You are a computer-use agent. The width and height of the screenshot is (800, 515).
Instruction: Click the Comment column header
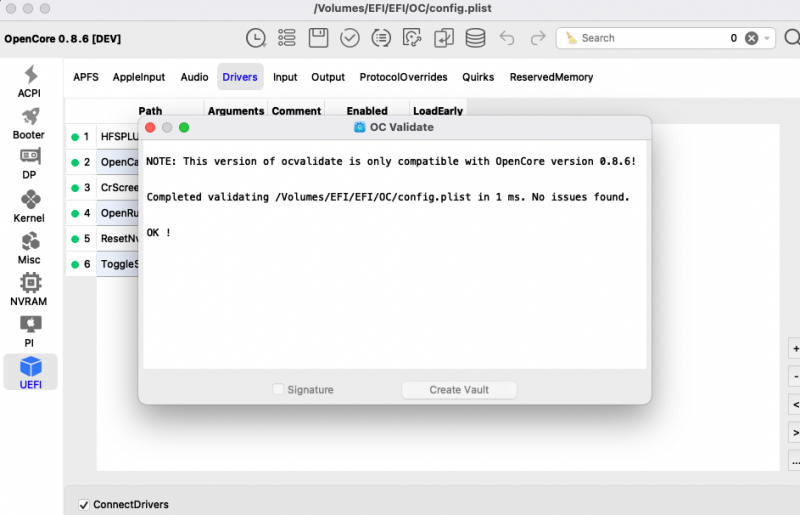[x=296, y=111]
